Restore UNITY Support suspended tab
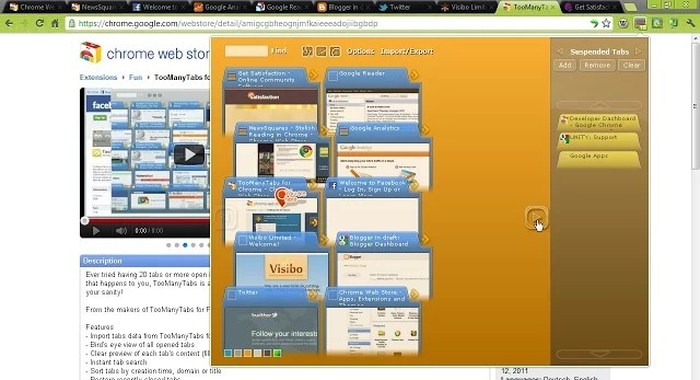 pyautogui.click(x=599, y=140)
